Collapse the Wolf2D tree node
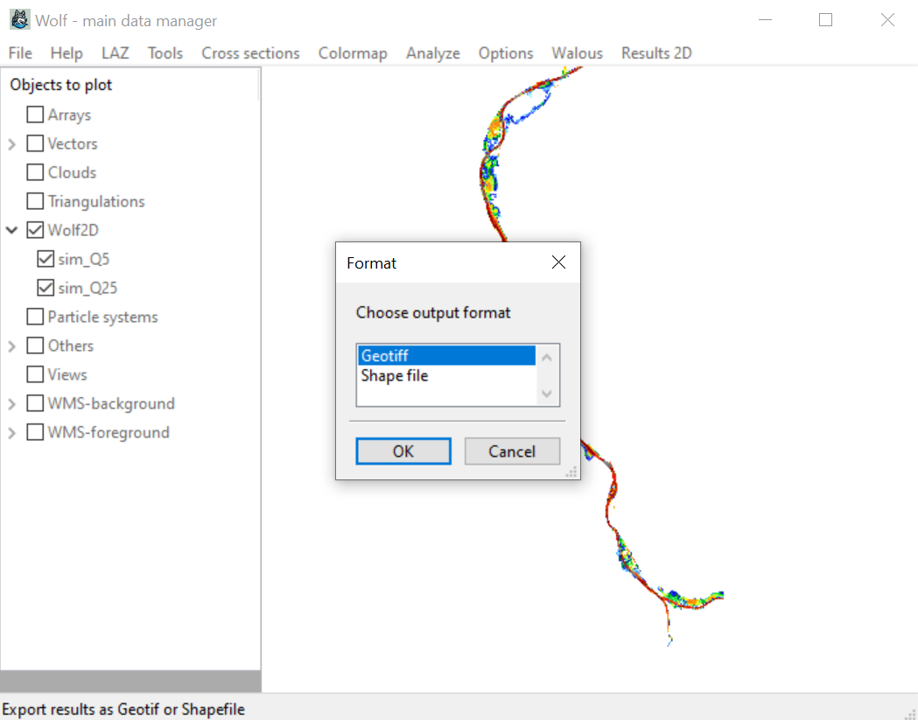 (x=12, y=230)
